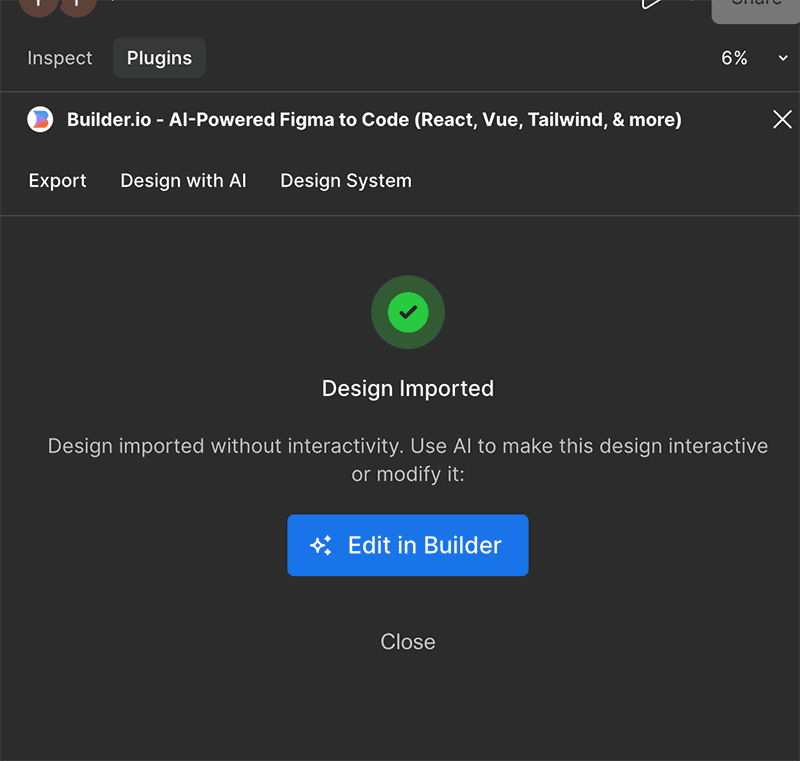This screenshot has height=761, width=800.
Task: Click the plugin title text Builder.io
Action: click(374, 119)
